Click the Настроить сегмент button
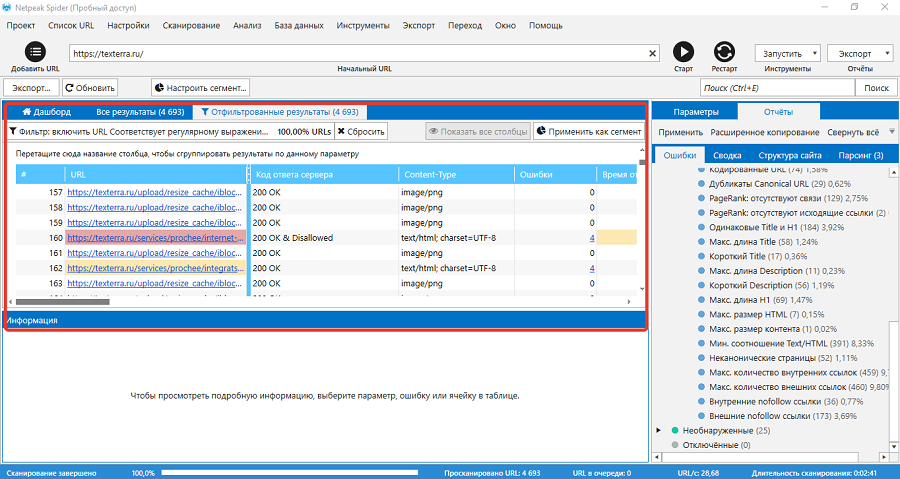Image resolution: width=900 pixels, height=479 pixels. pyautogui.click(x=200, y=88)
